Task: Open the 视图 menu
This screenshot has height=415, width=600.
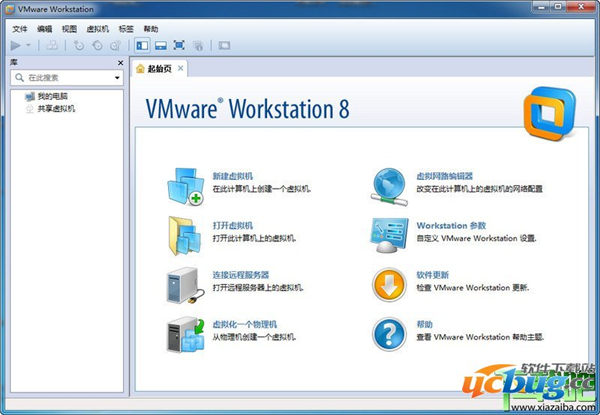Action: pos(69,29)
